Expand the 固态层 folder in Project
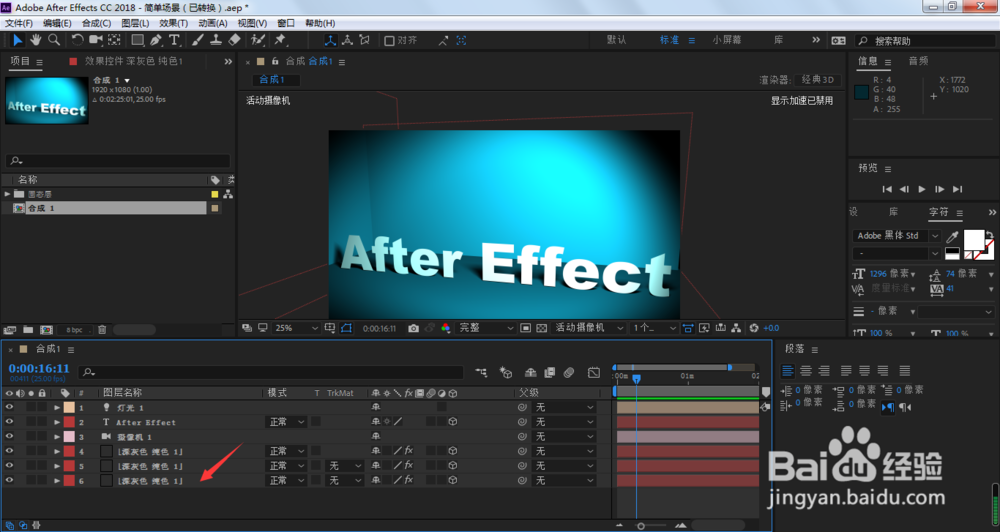The width and height of the screenshot is (1000, 532). [8, 194]
